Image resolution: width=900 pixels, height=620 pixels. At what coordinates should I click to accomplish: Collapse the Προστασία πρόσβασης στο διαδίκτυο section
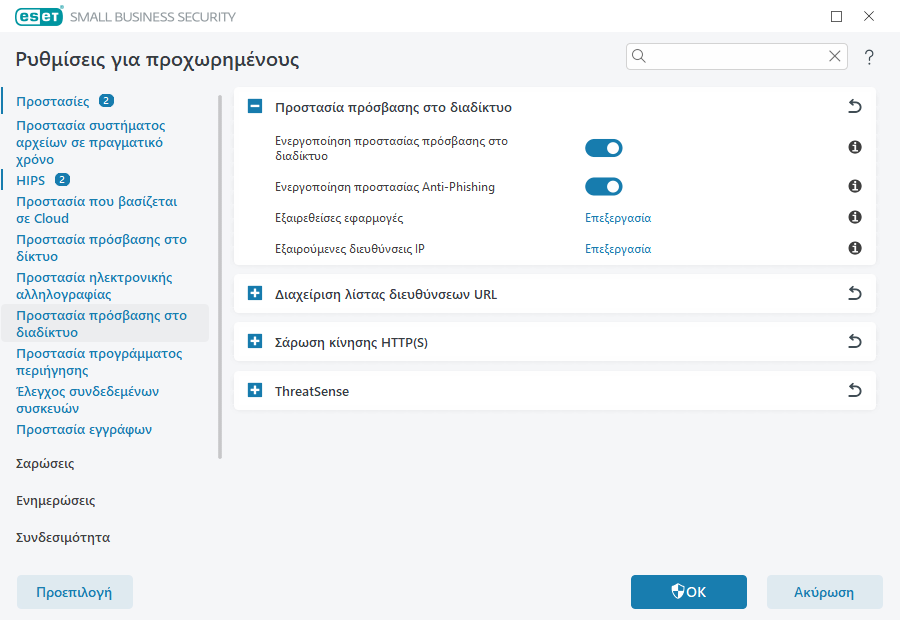(x=255, y=106)
